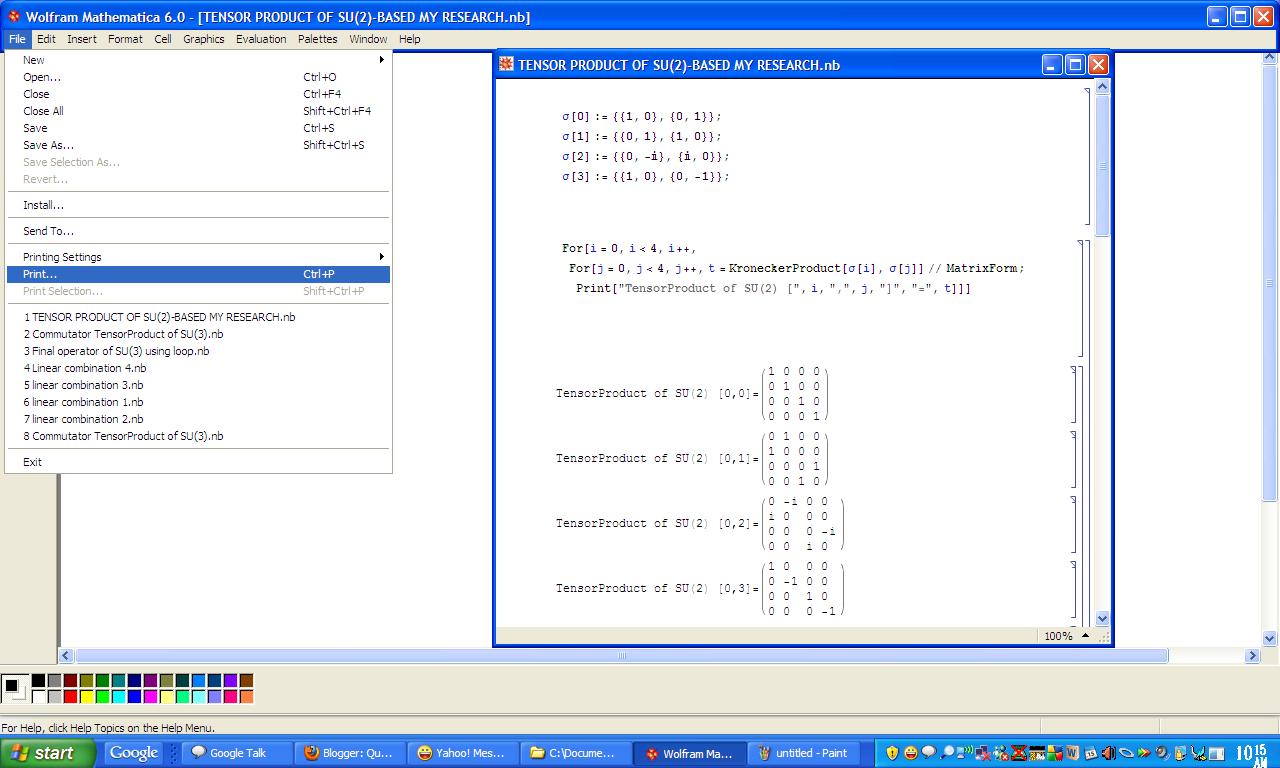Pick the white color swatch in Paint palette
Image resolution: width=1280 pixels, height=768 pixels.
pyautogui.click(x=38, y=696)
